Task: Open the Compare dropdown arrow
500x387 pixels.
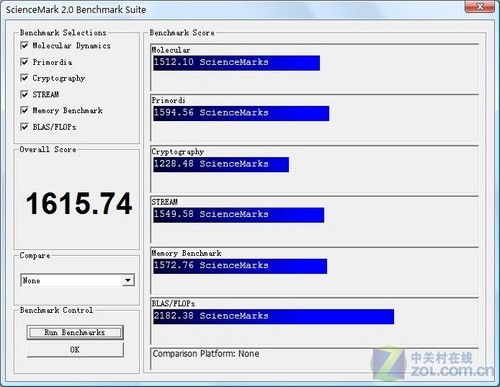Action: (x=128, y=280)
